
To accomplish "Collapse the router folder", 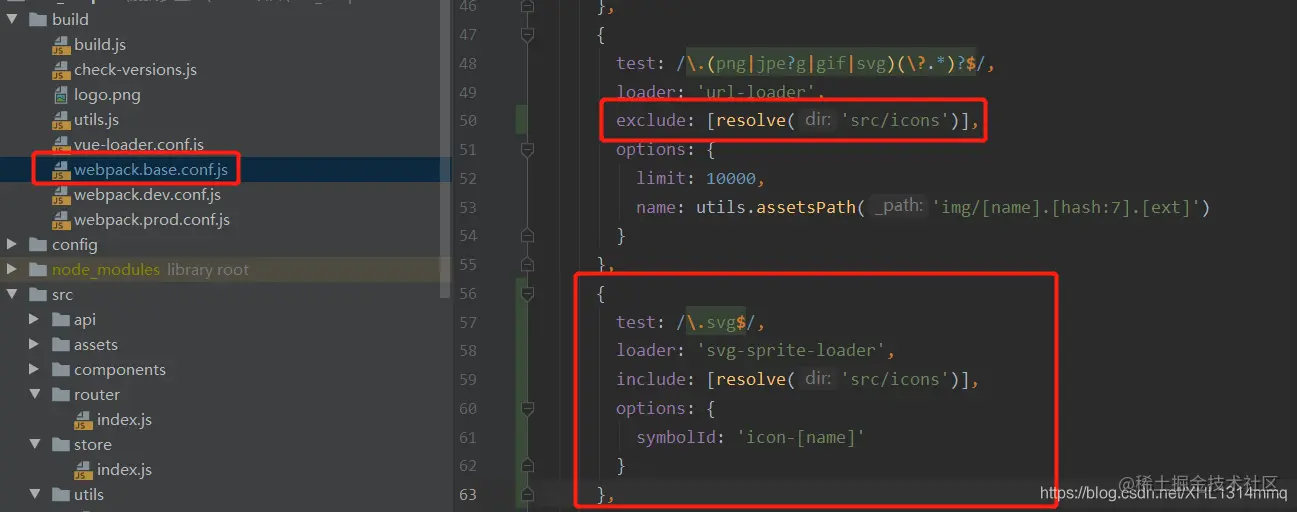I will pos(34,395).
